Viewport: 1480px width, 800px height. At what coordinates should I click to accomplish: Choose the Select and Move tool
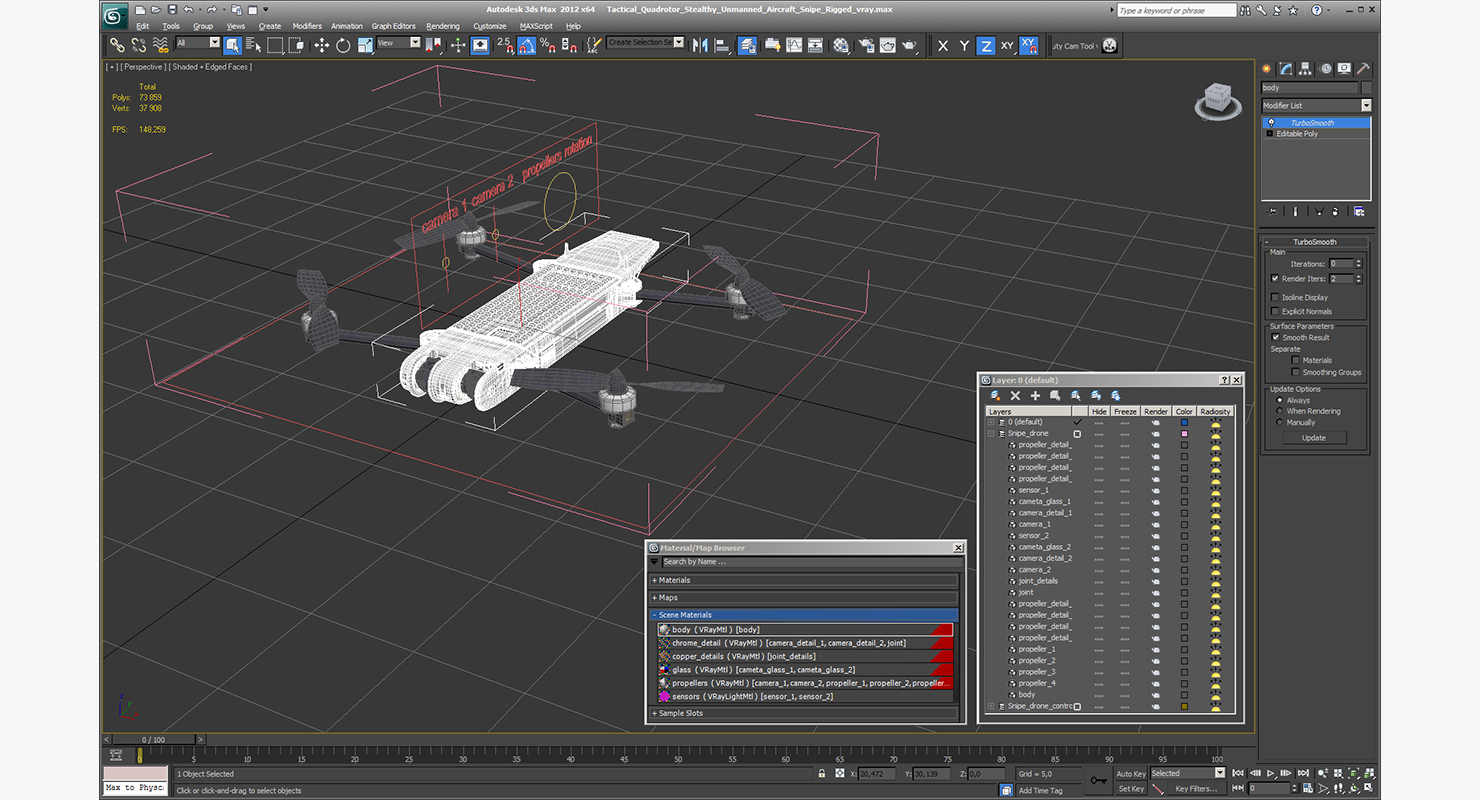321,45
